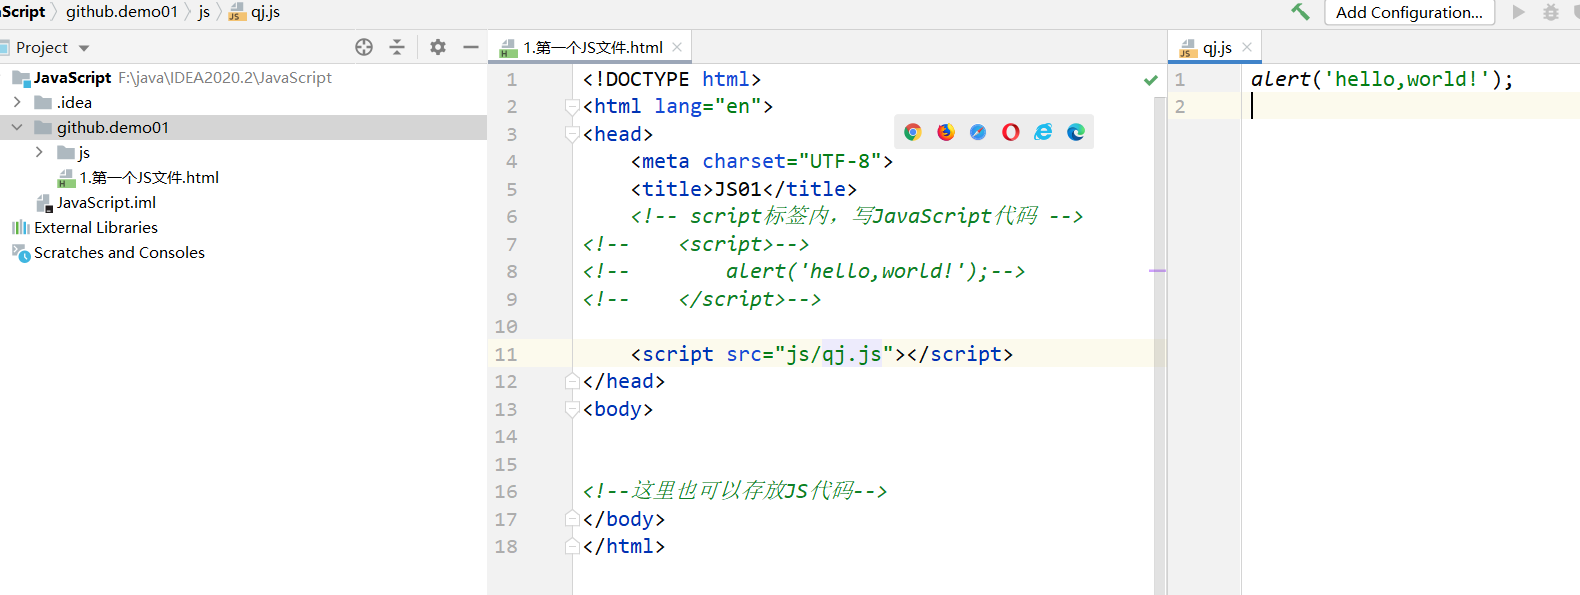Open Project panel settings gear
This screenshot has height=595, width=1580.
(x=438, y=47)
